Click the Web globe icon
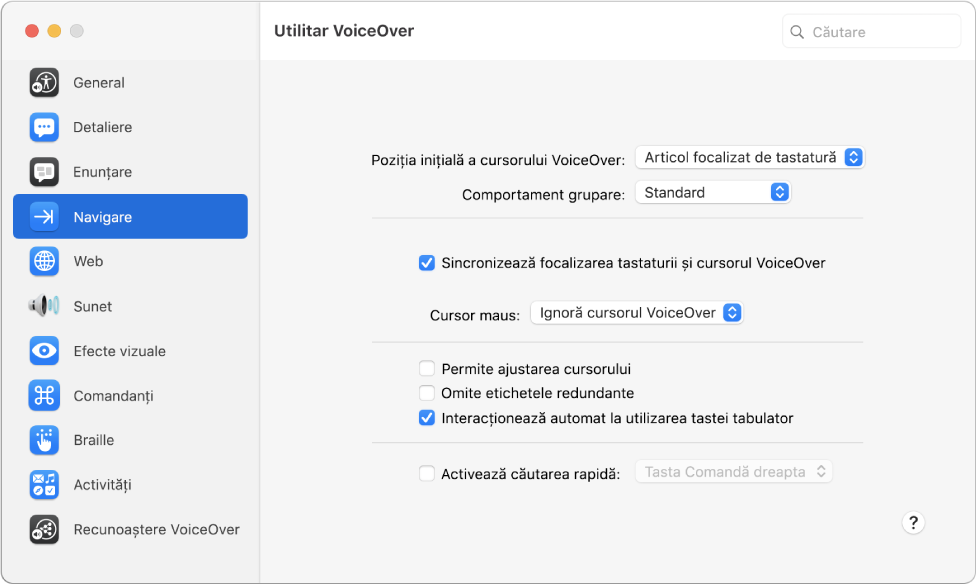The image size is (976, 585). pos(44,261)
